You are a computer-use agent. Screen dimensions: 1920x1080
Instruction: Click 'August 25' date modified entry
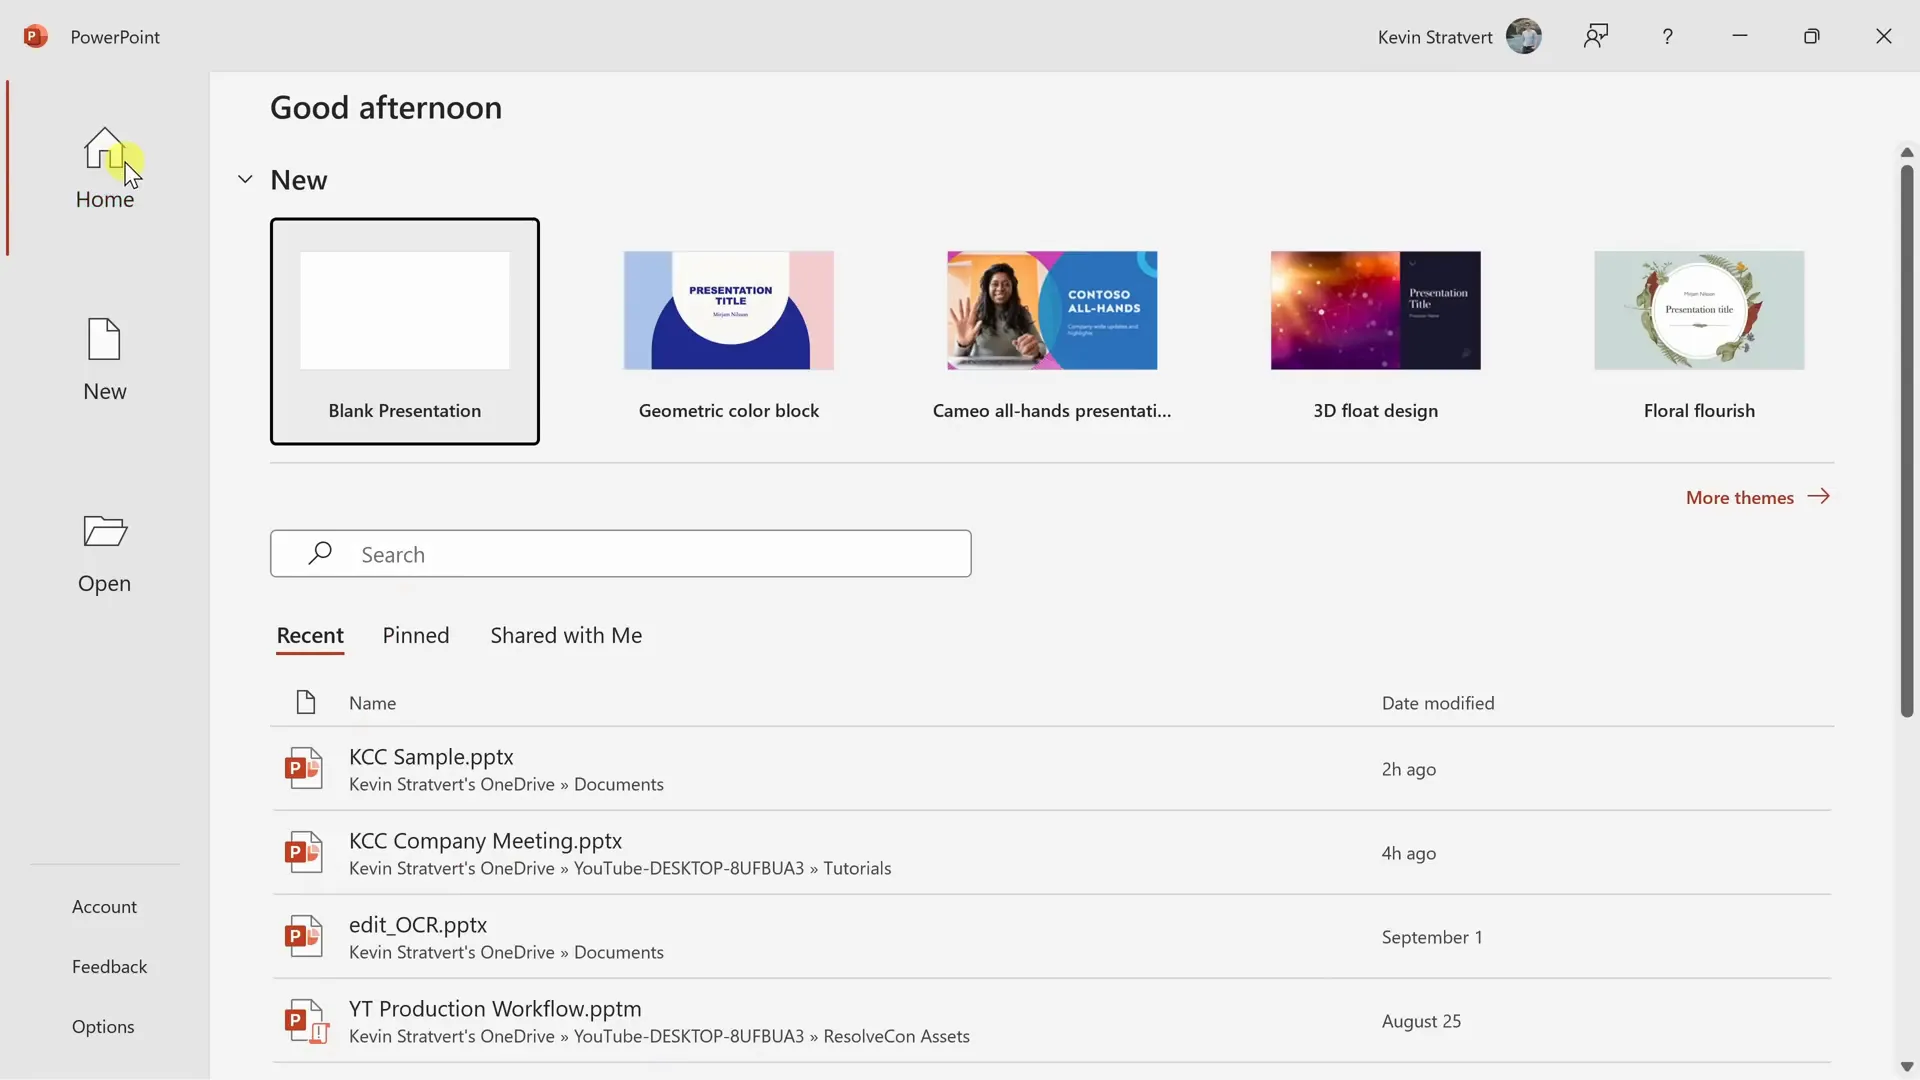[1421, 1021]
